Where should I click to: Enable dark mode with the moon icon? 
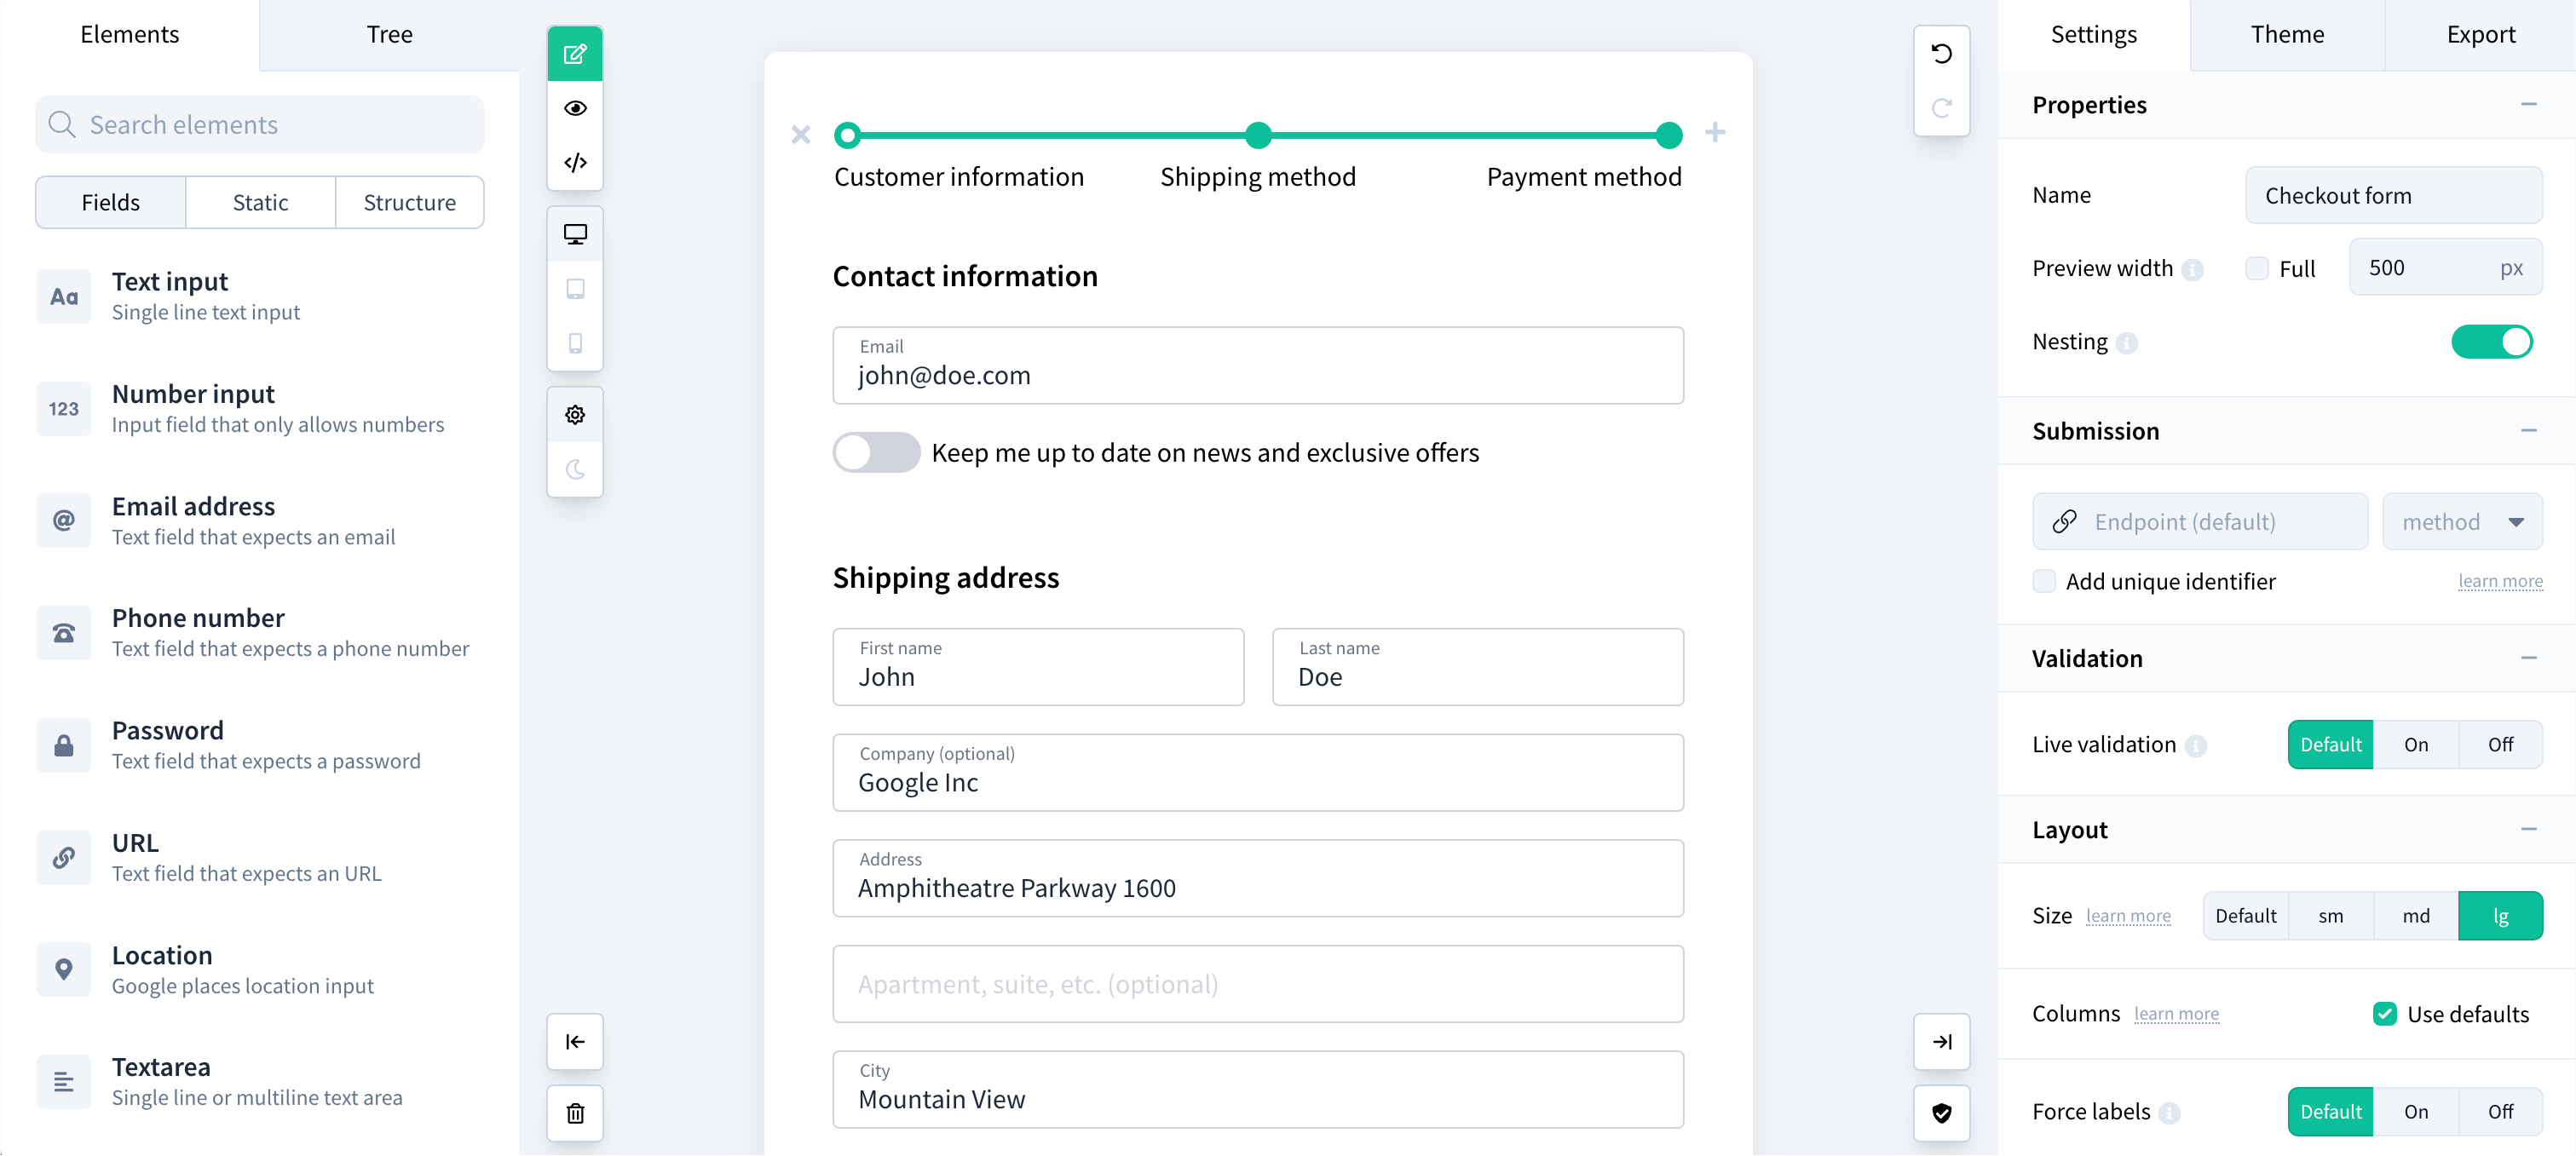[x=575, y=470]
